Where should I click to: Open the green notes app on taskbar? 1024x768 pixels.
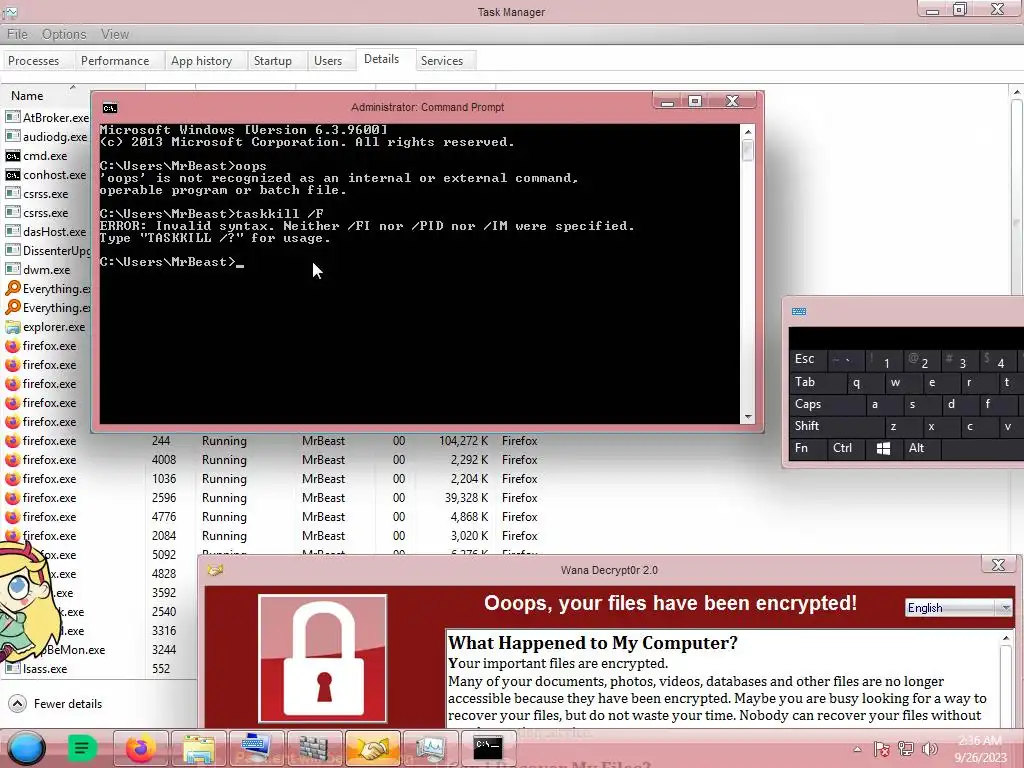(x=82, y=748)
